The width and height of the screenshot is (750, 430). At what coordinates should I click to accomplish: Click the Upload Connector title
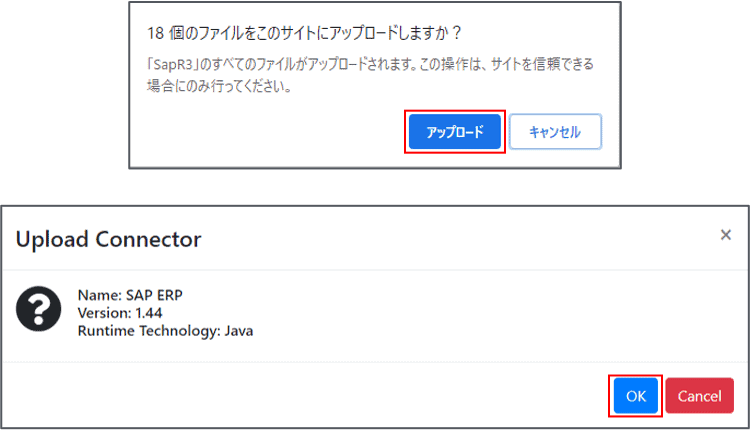[108, 239]
